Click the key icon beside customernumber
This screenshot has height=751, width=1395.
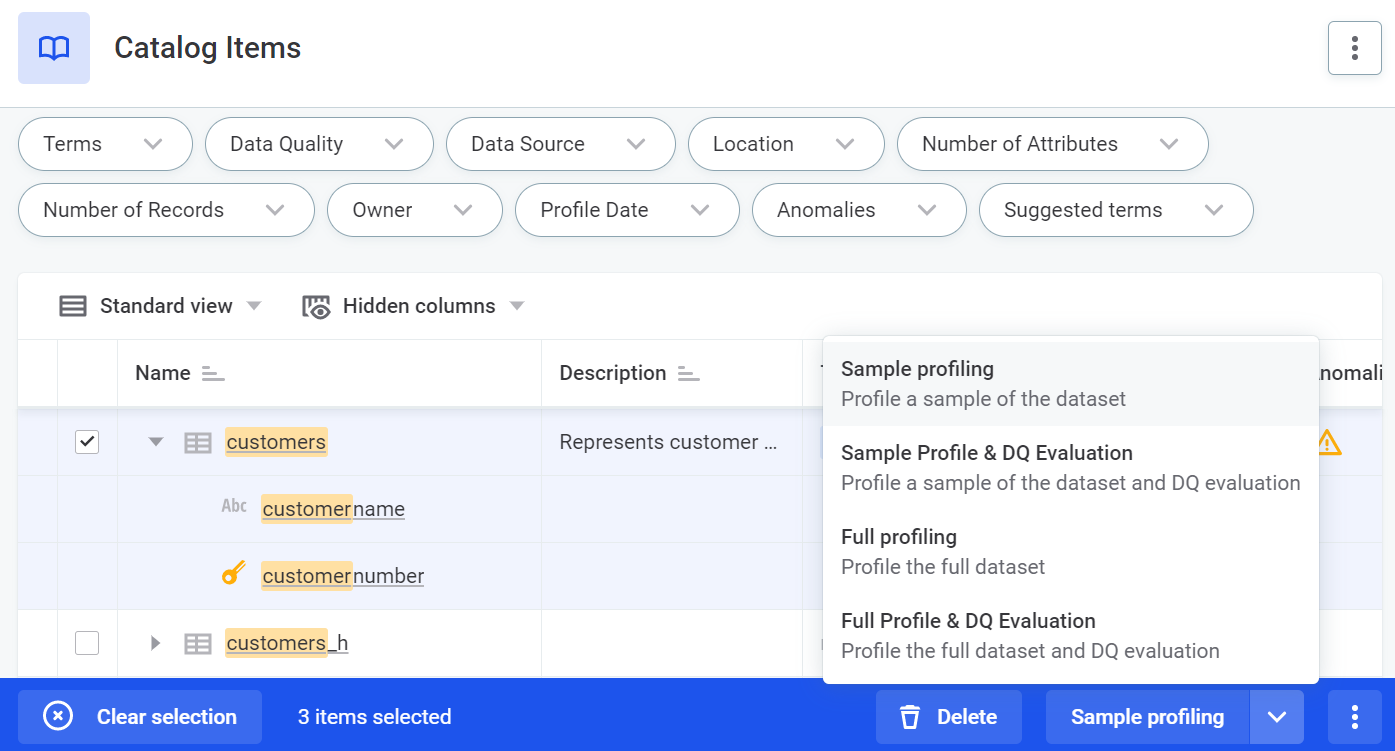point(233,574)
